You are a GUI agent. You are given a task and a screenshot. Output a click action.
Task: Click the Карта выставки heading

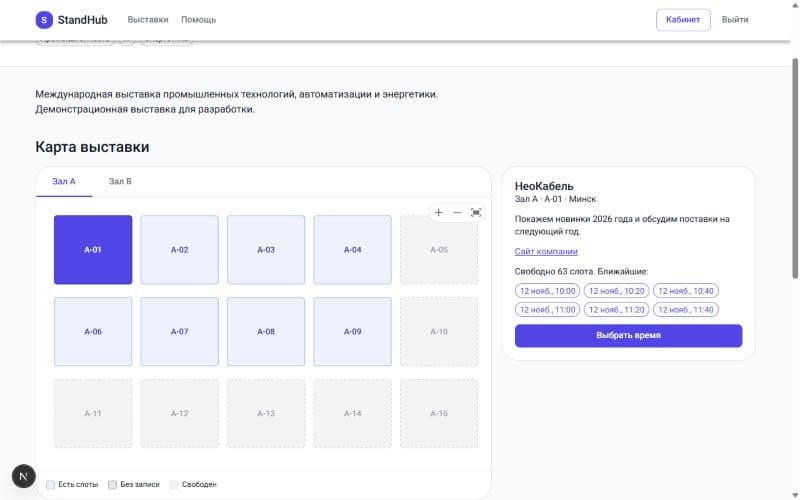pos(92,147)
